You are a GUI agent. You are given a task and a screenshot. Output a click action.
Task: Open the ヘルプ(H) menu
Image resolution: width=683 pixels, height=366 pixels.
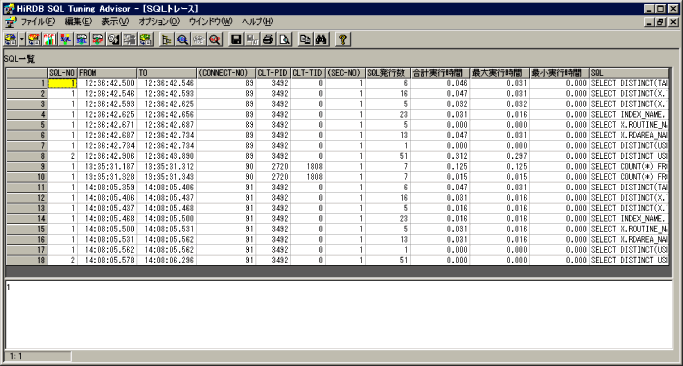tap(257, 21)
